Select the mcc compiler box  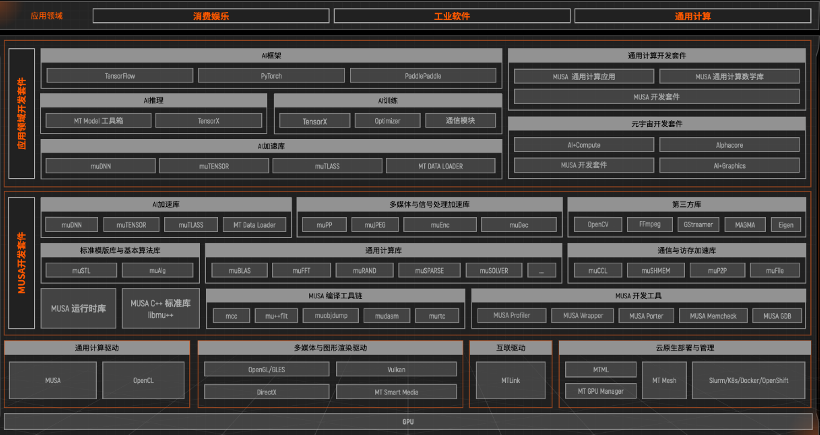pos(231,316)
